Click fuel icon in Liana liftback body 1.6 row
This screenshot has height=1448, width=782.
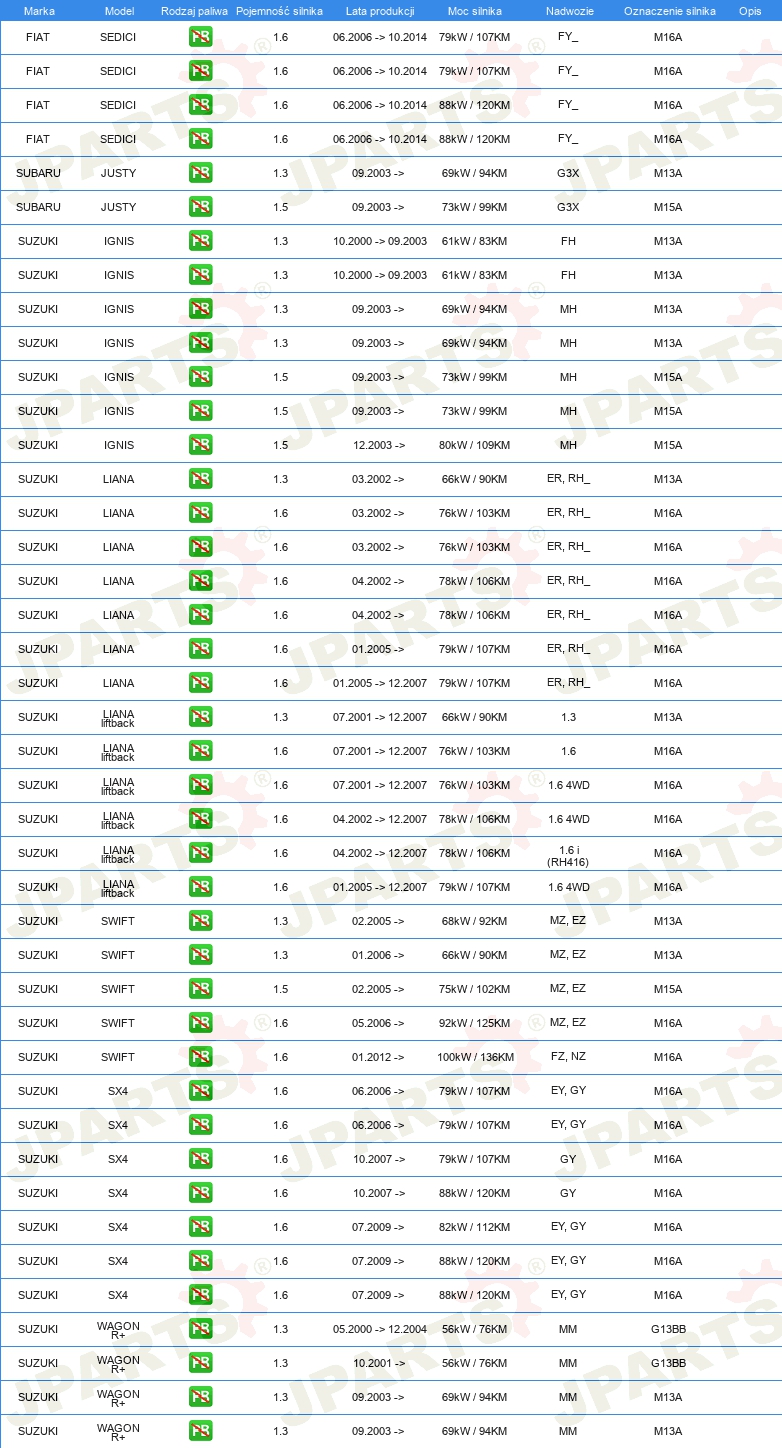point(200,751)
